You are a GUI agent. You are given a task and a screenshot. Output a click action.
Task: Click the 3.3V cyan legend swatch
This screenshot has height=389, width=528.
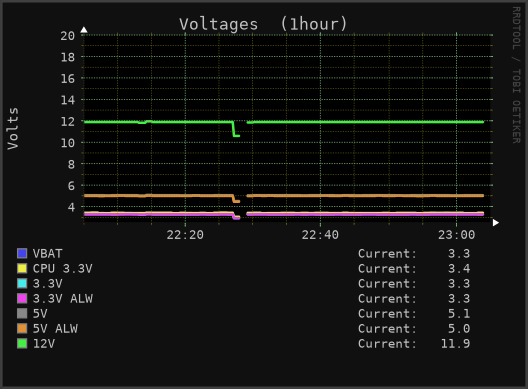(x=22, y=283)
